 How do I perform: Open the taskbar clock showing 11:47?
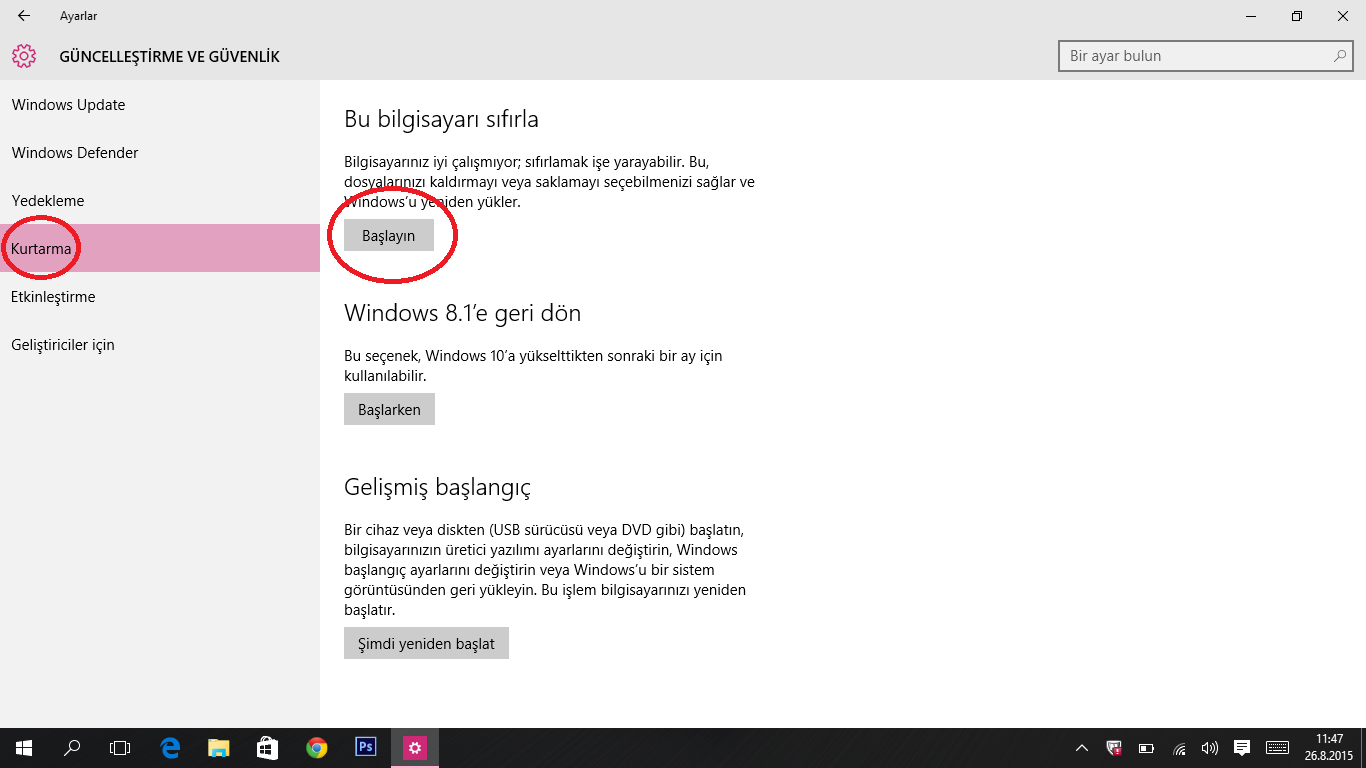[x=1330, y=748]
